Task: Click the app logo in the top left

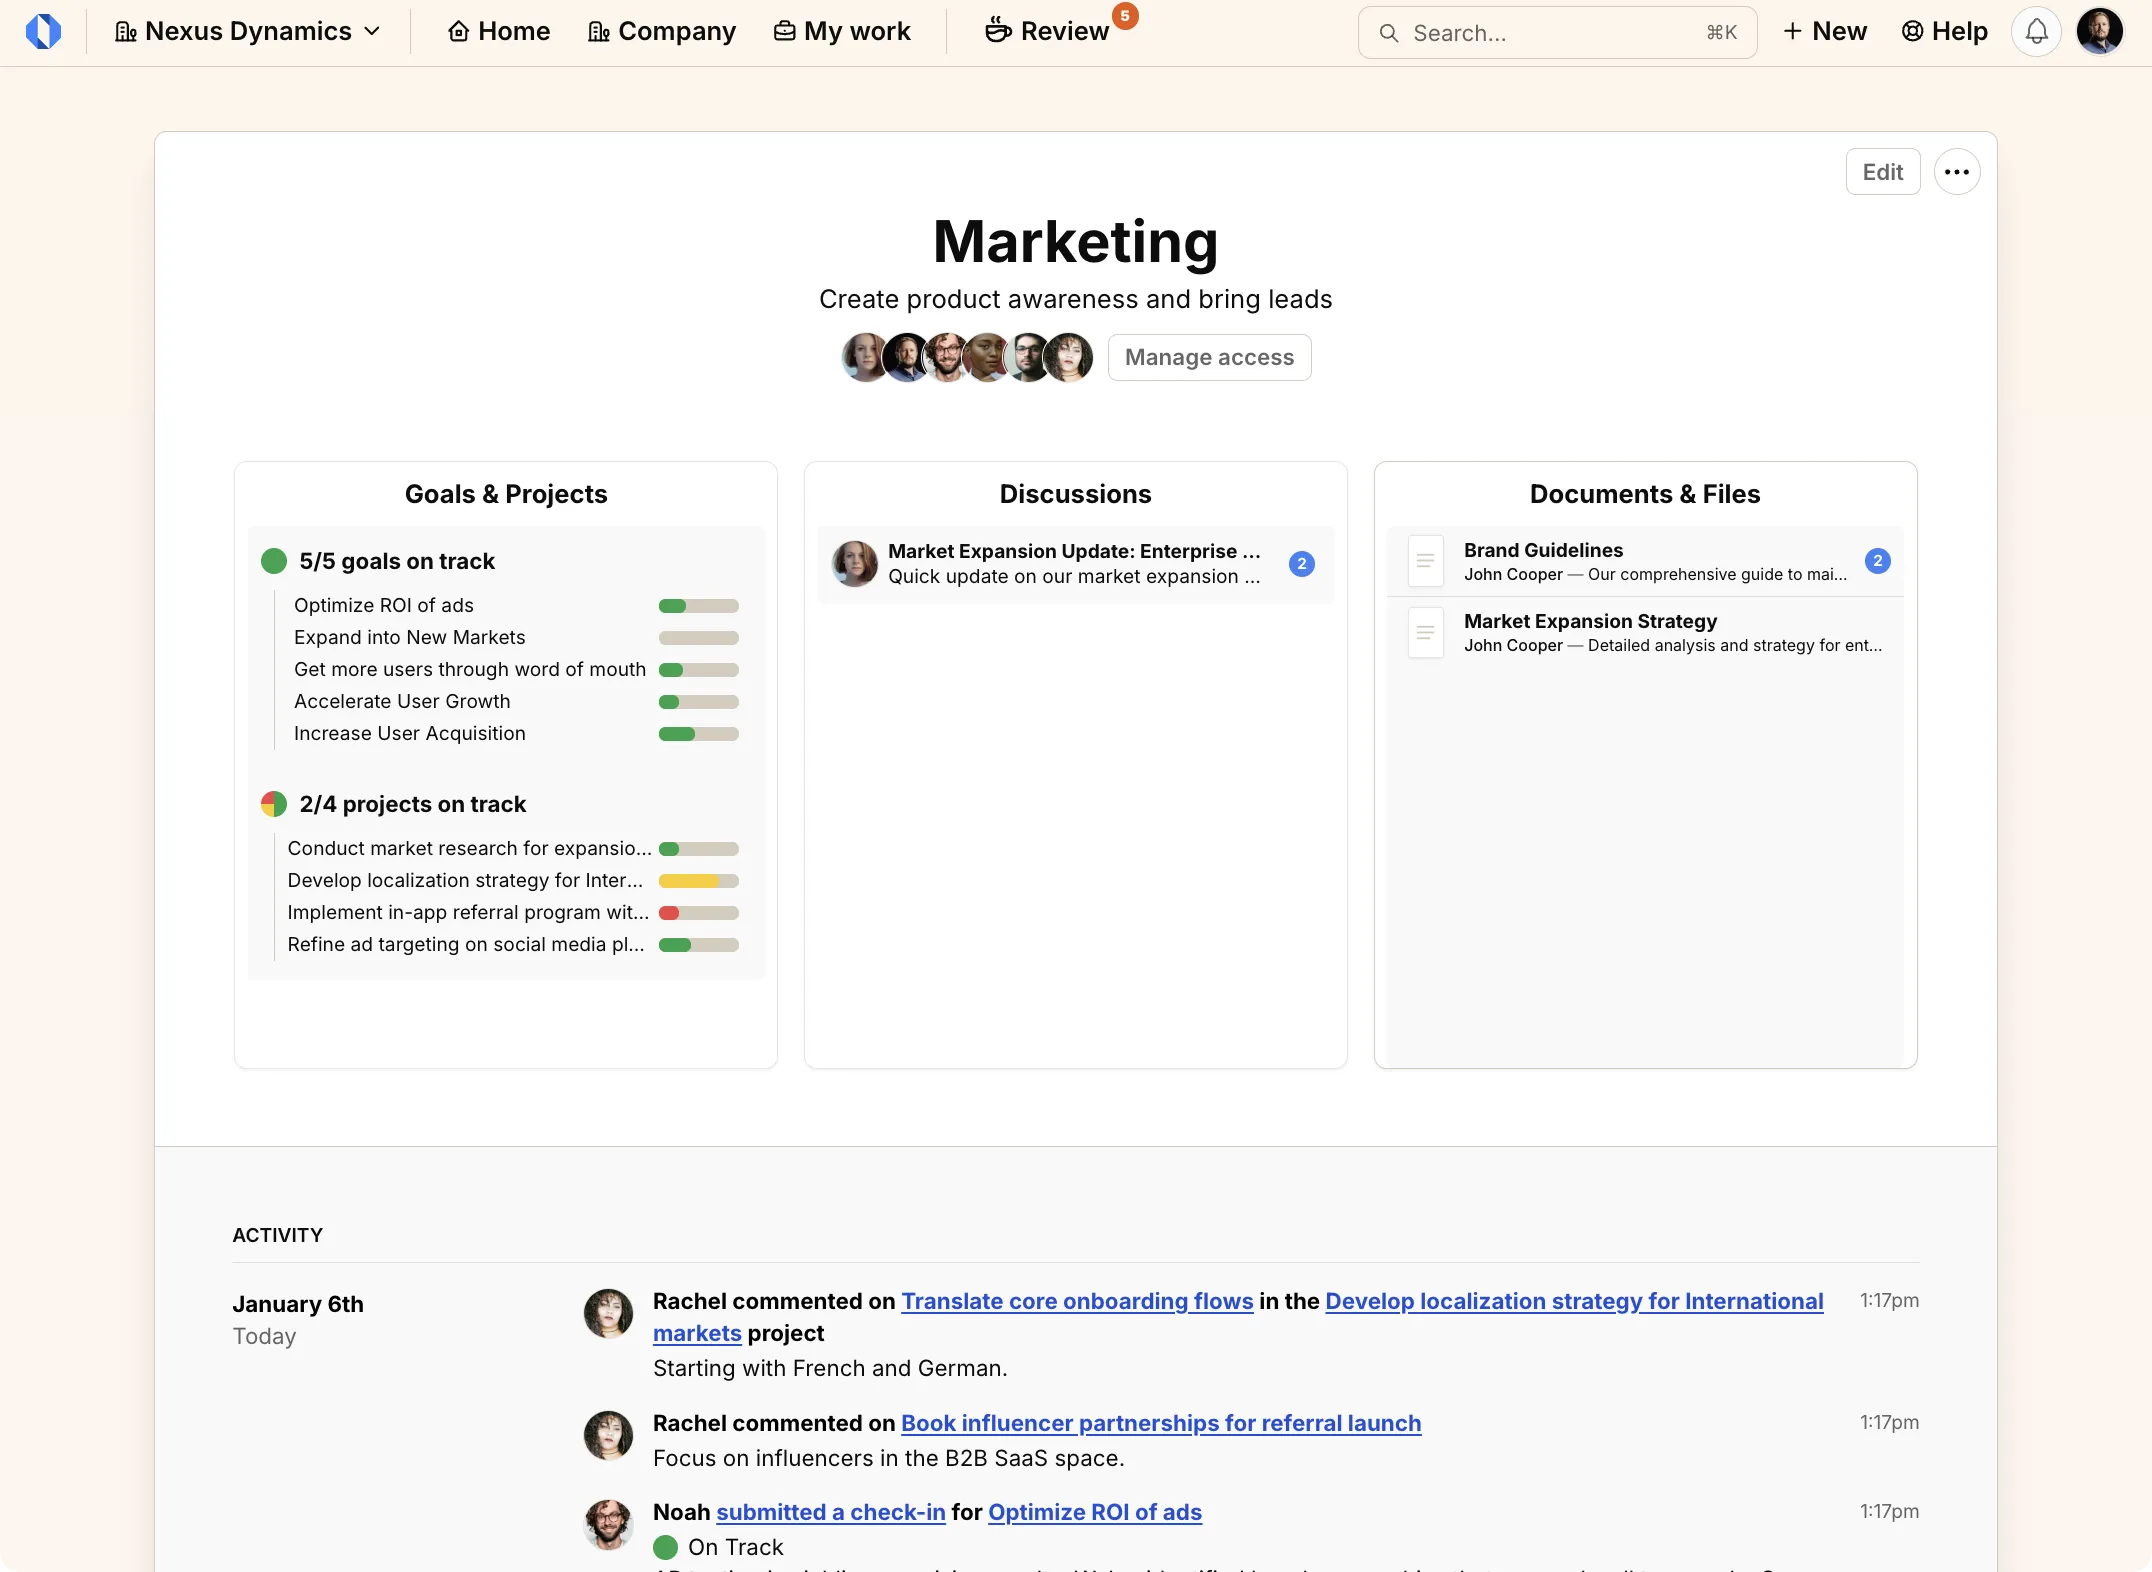Action: [x=44, y=31]
